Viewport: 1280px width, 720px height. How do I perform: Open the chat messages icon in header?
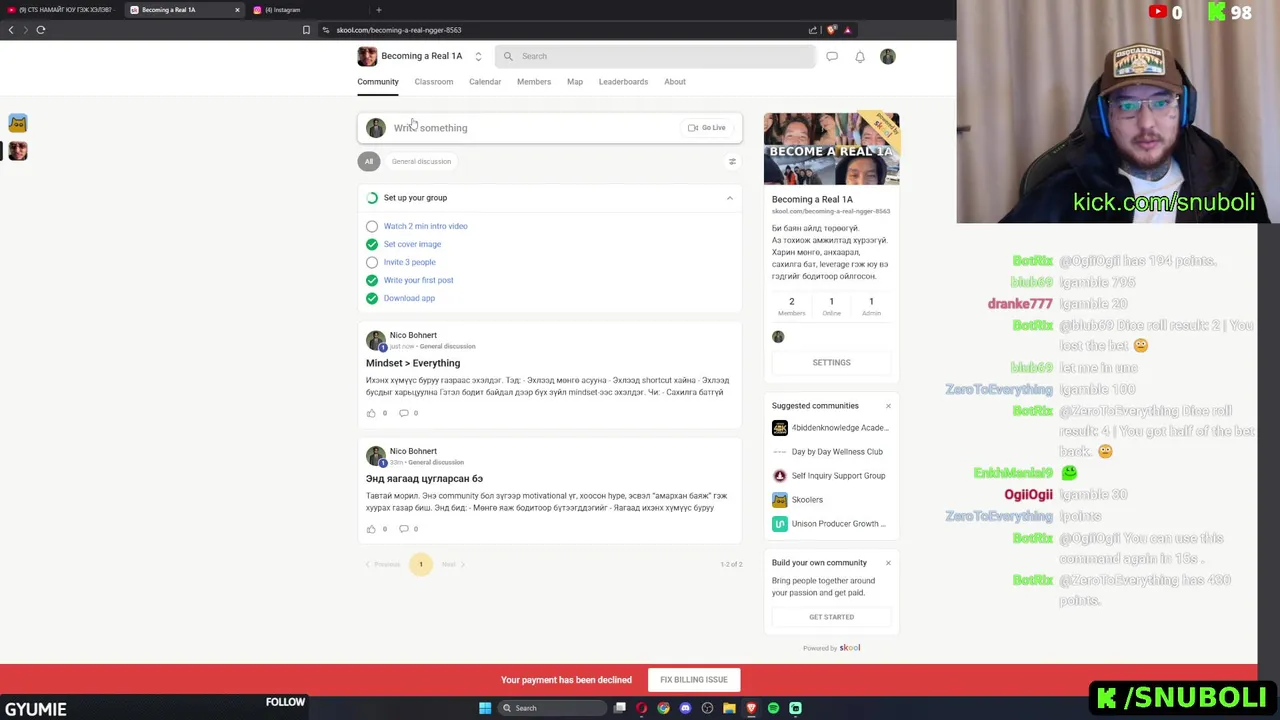[x=832, y=56]
